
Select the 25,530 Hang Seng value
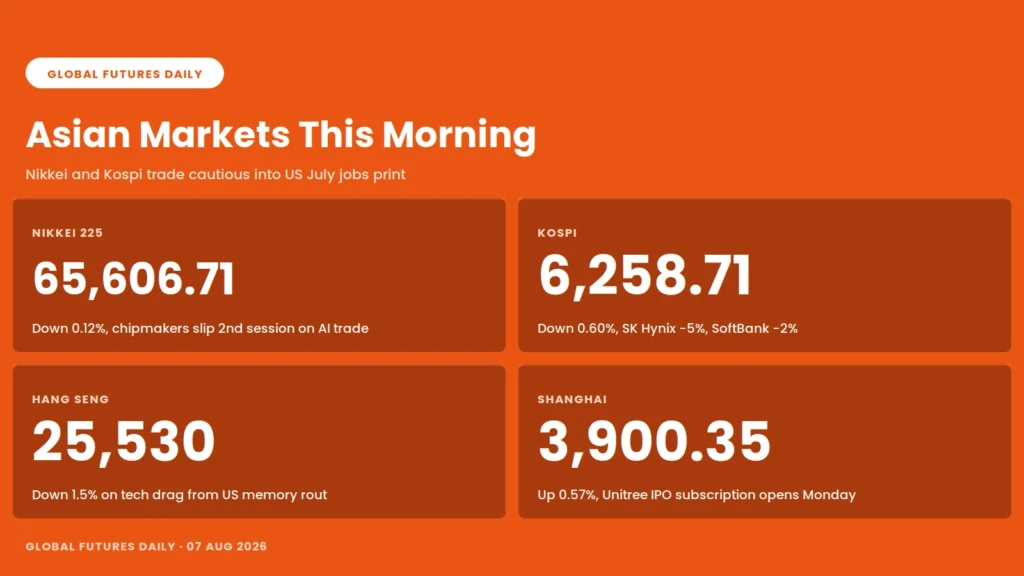[123, 442]
